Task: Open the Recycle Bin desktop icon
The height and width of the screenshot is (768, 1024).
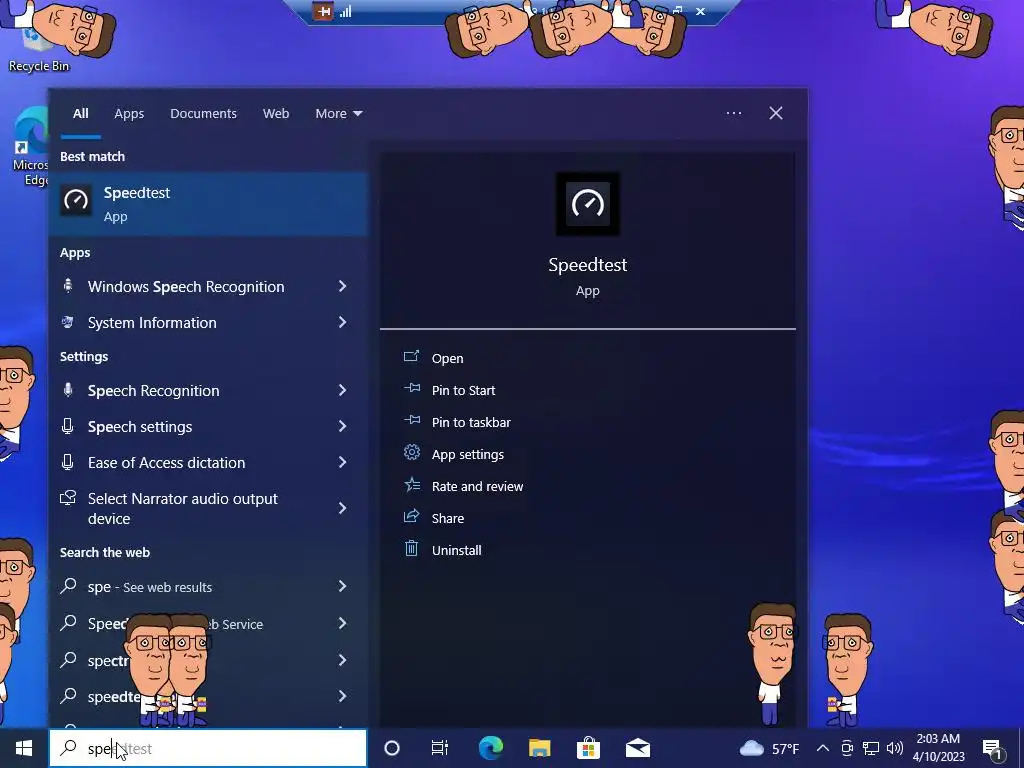Action: (39, 42)
